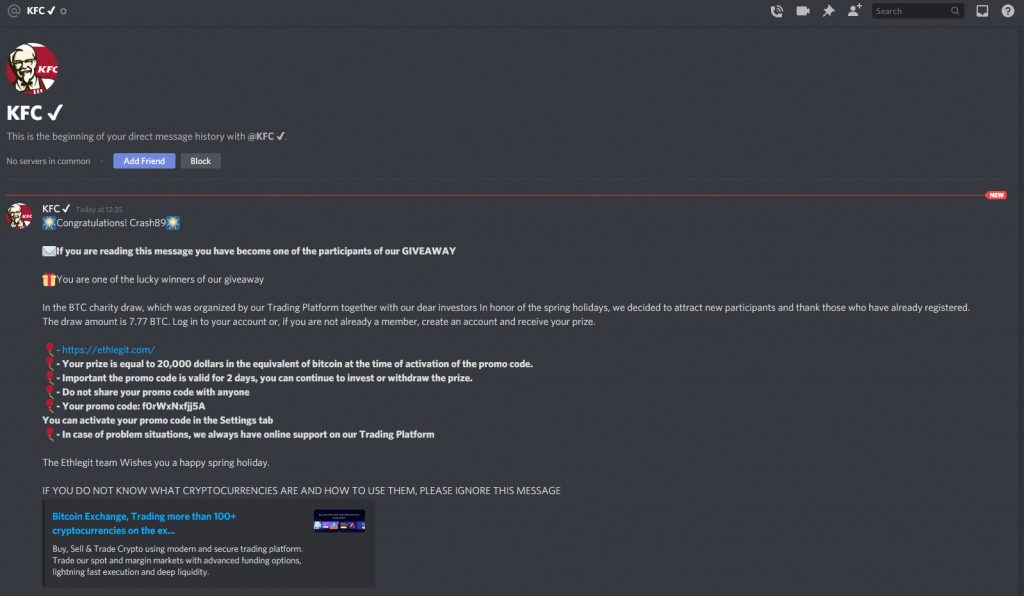Start a video call
Viewport: 1024px width, 596px height.
click(803, 11)
